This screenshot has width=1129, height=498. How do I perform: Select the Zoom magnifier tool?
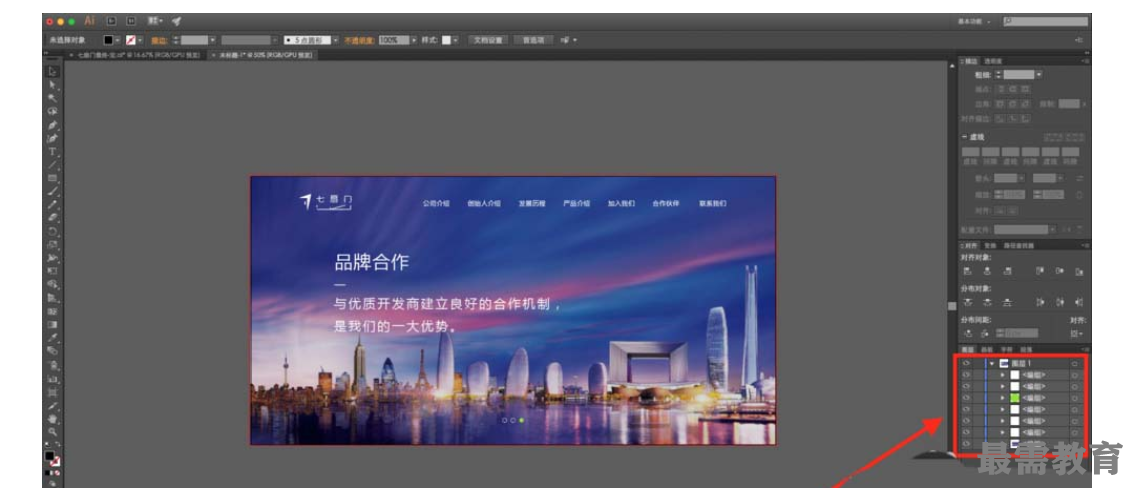coord(52,432)
